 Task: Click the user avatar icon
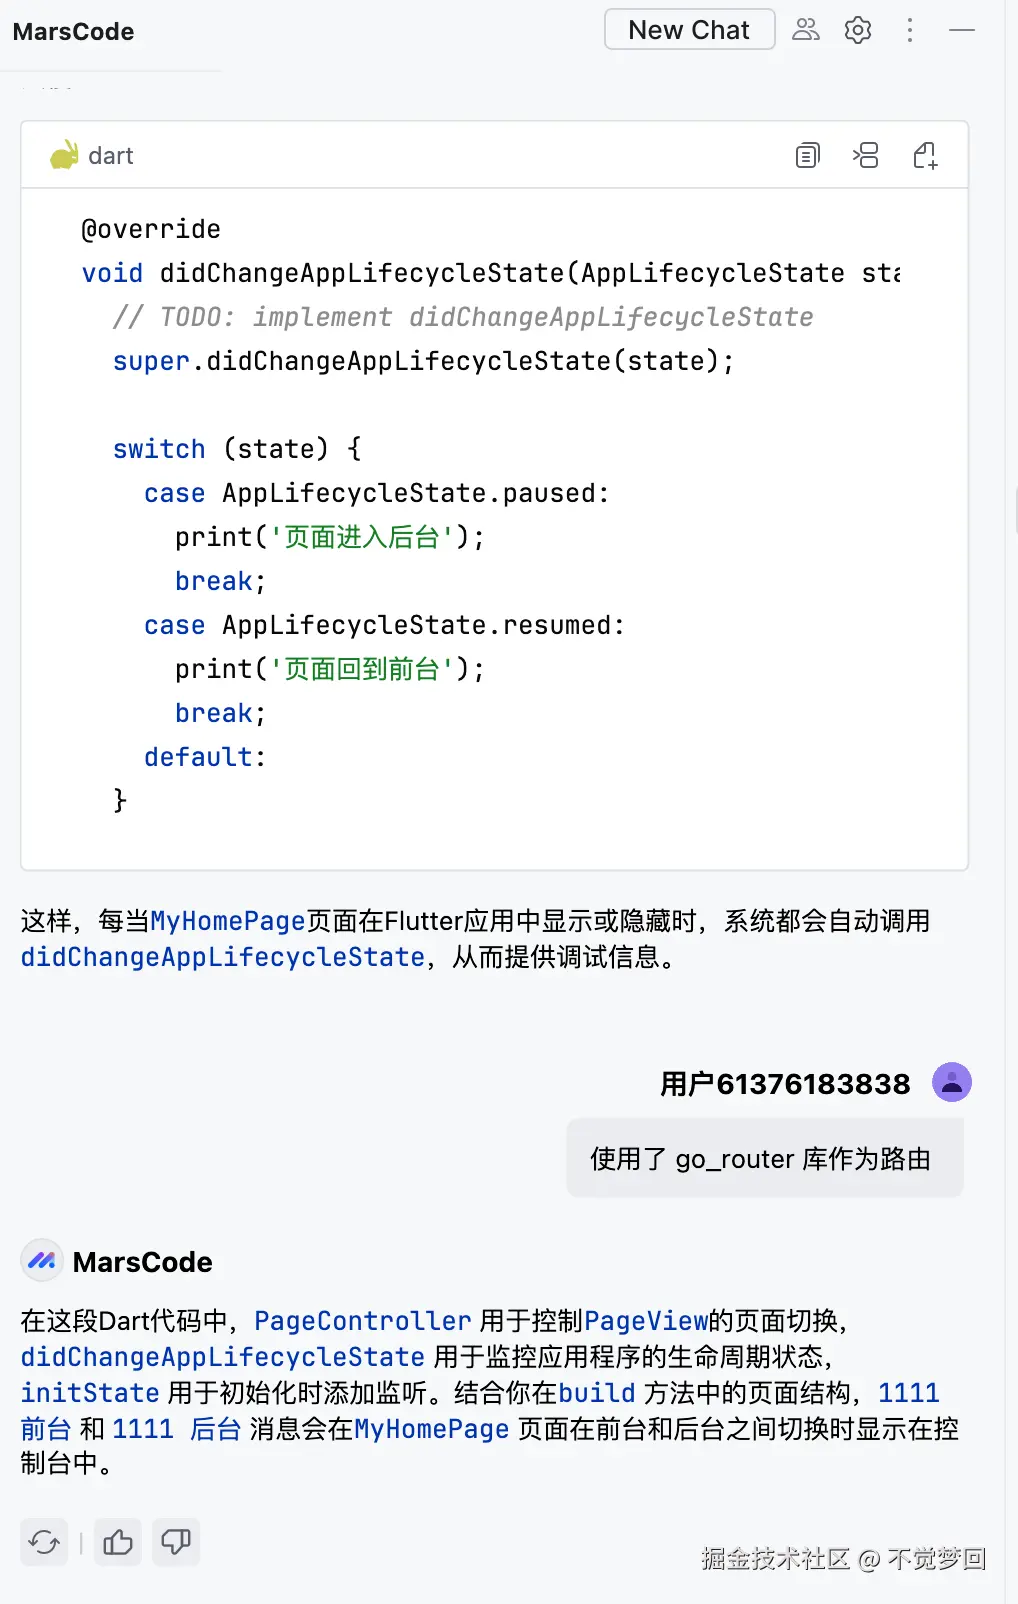(x=951, y=1082)
